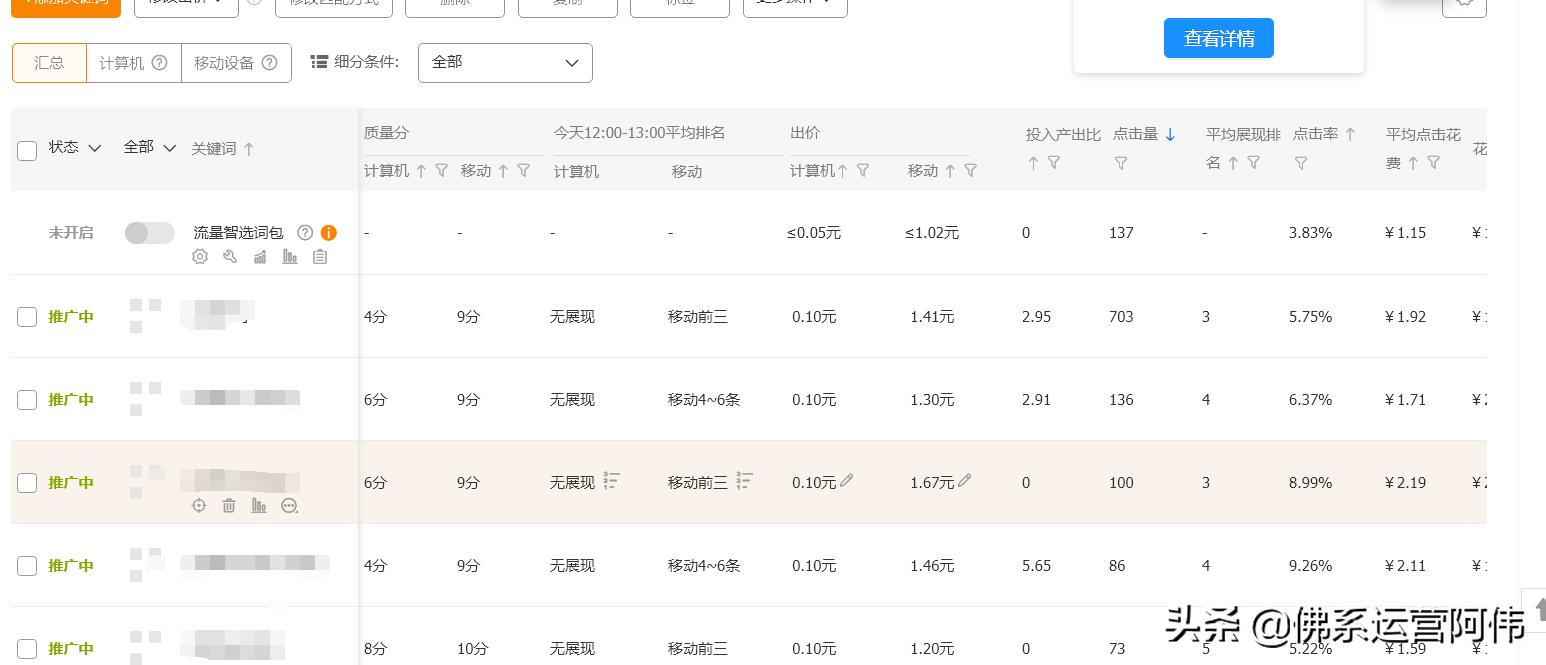Edit the 0.10元 computer bid with pencil icon

pos(846,481)
